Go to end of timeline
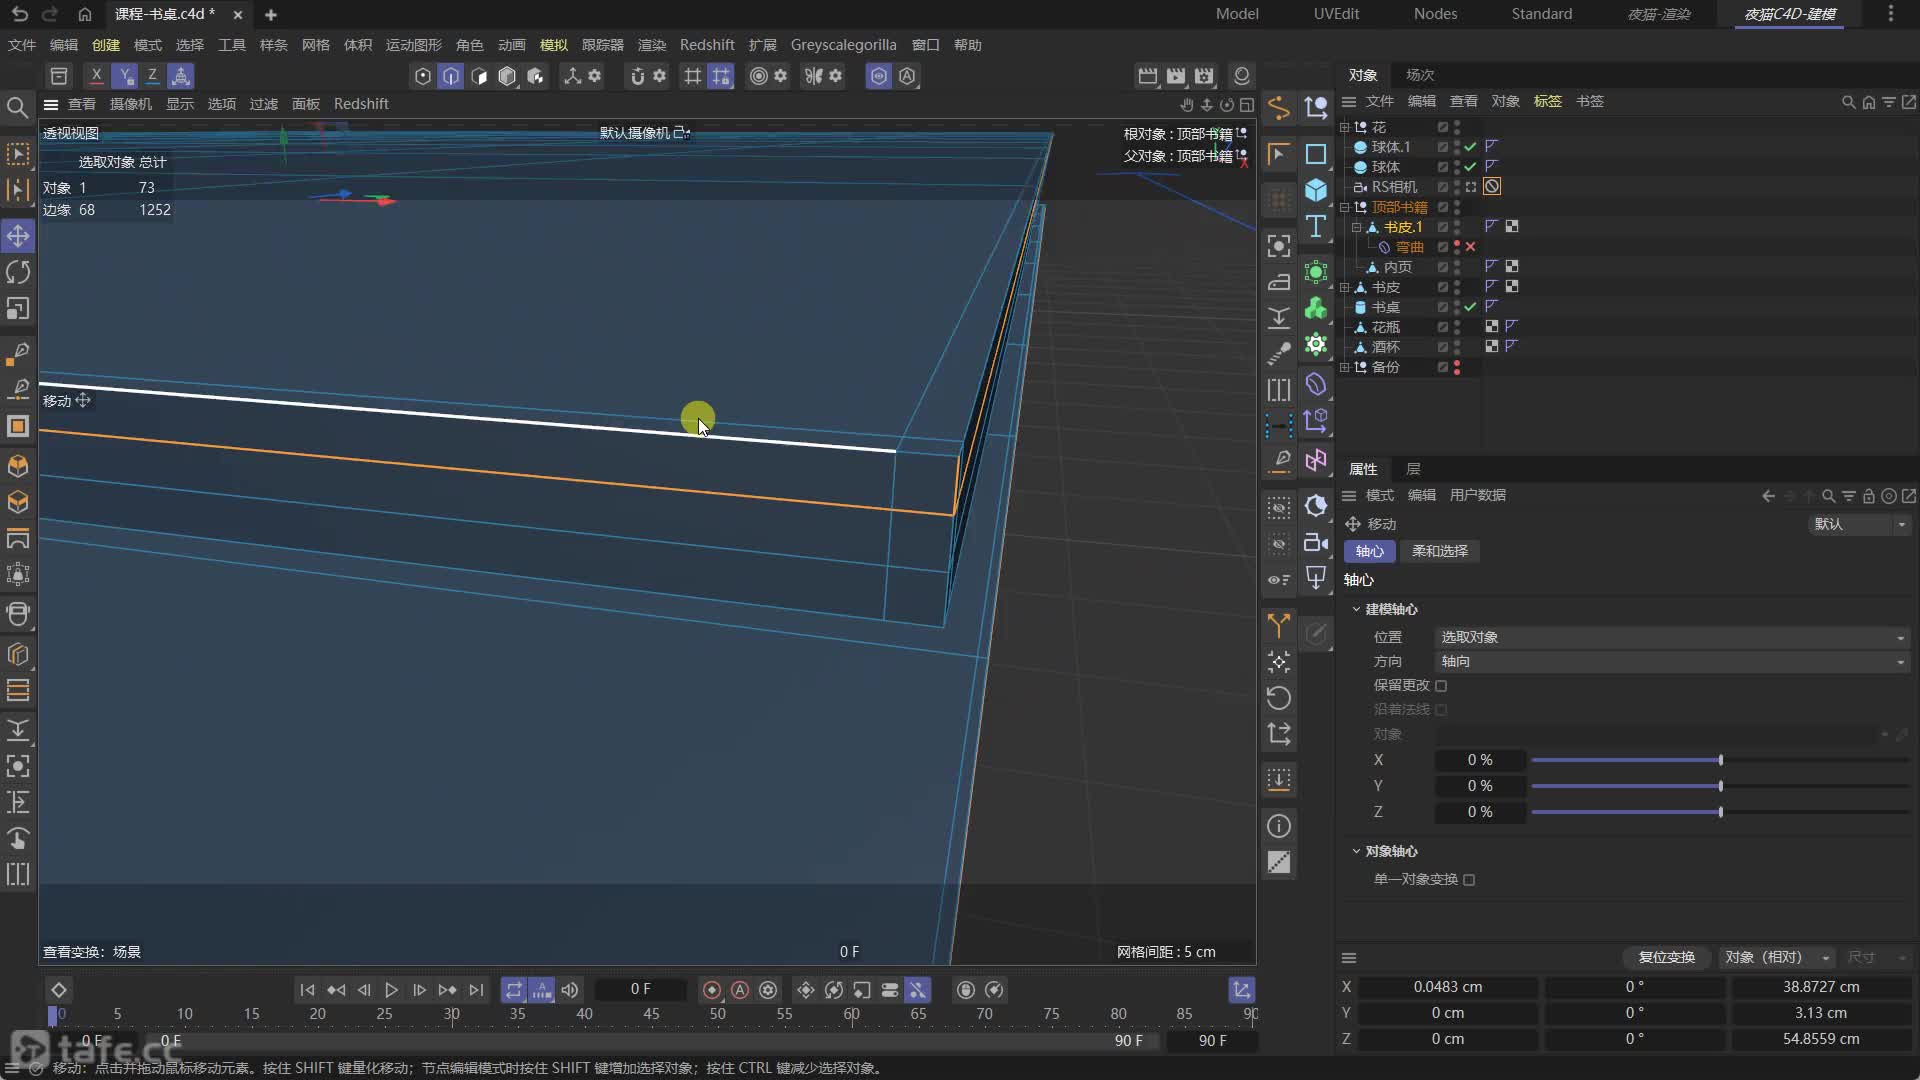Viewport: 1920px width, 1080px height. (x=476, y=990)
